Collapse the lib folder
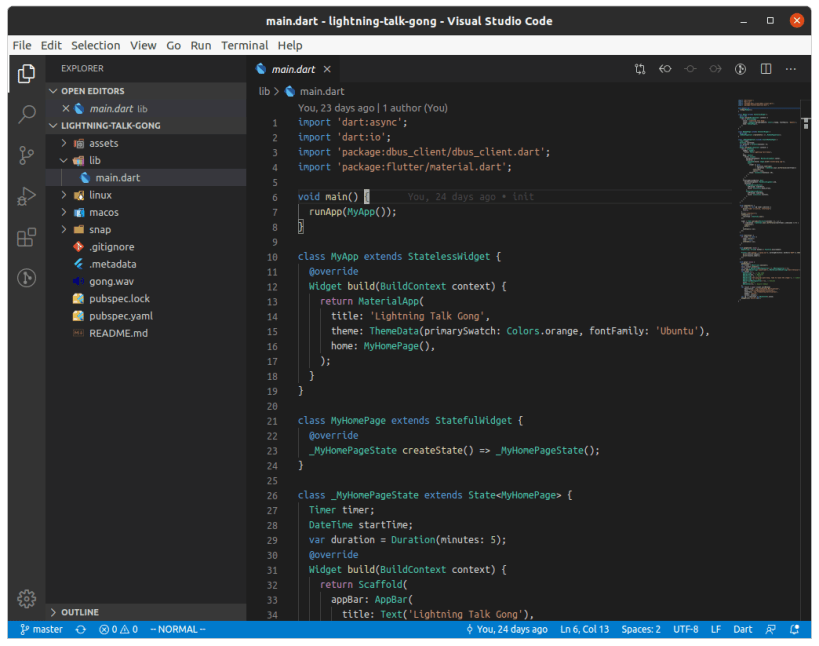 94,160
